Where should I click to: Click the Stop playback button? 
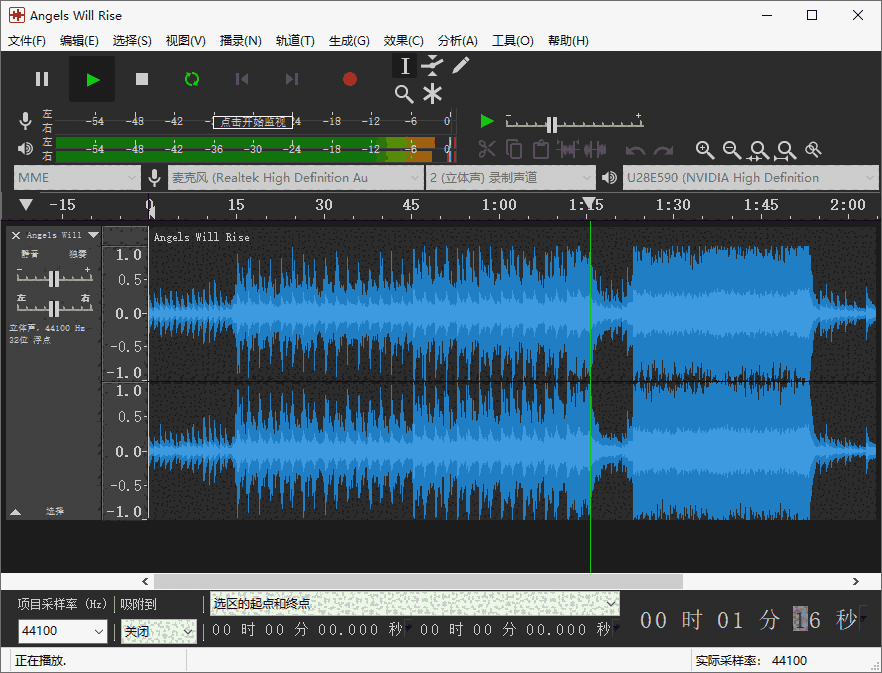click(142, 79)
